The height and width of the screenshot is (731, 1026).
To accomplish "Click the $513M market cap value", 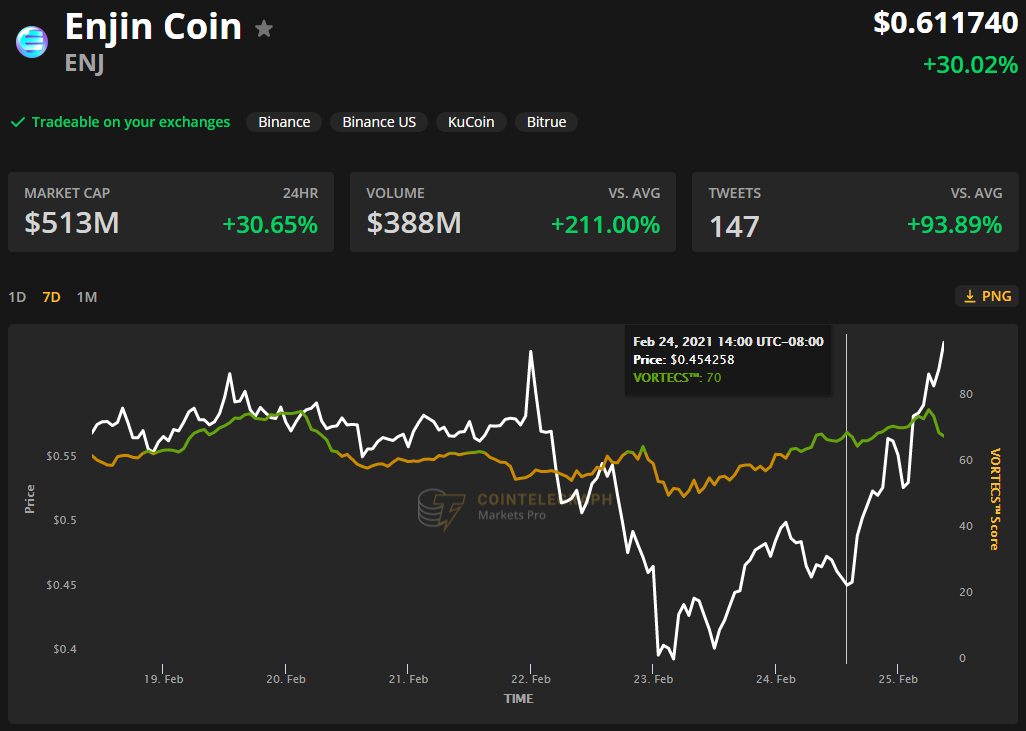I will [72, 223].
